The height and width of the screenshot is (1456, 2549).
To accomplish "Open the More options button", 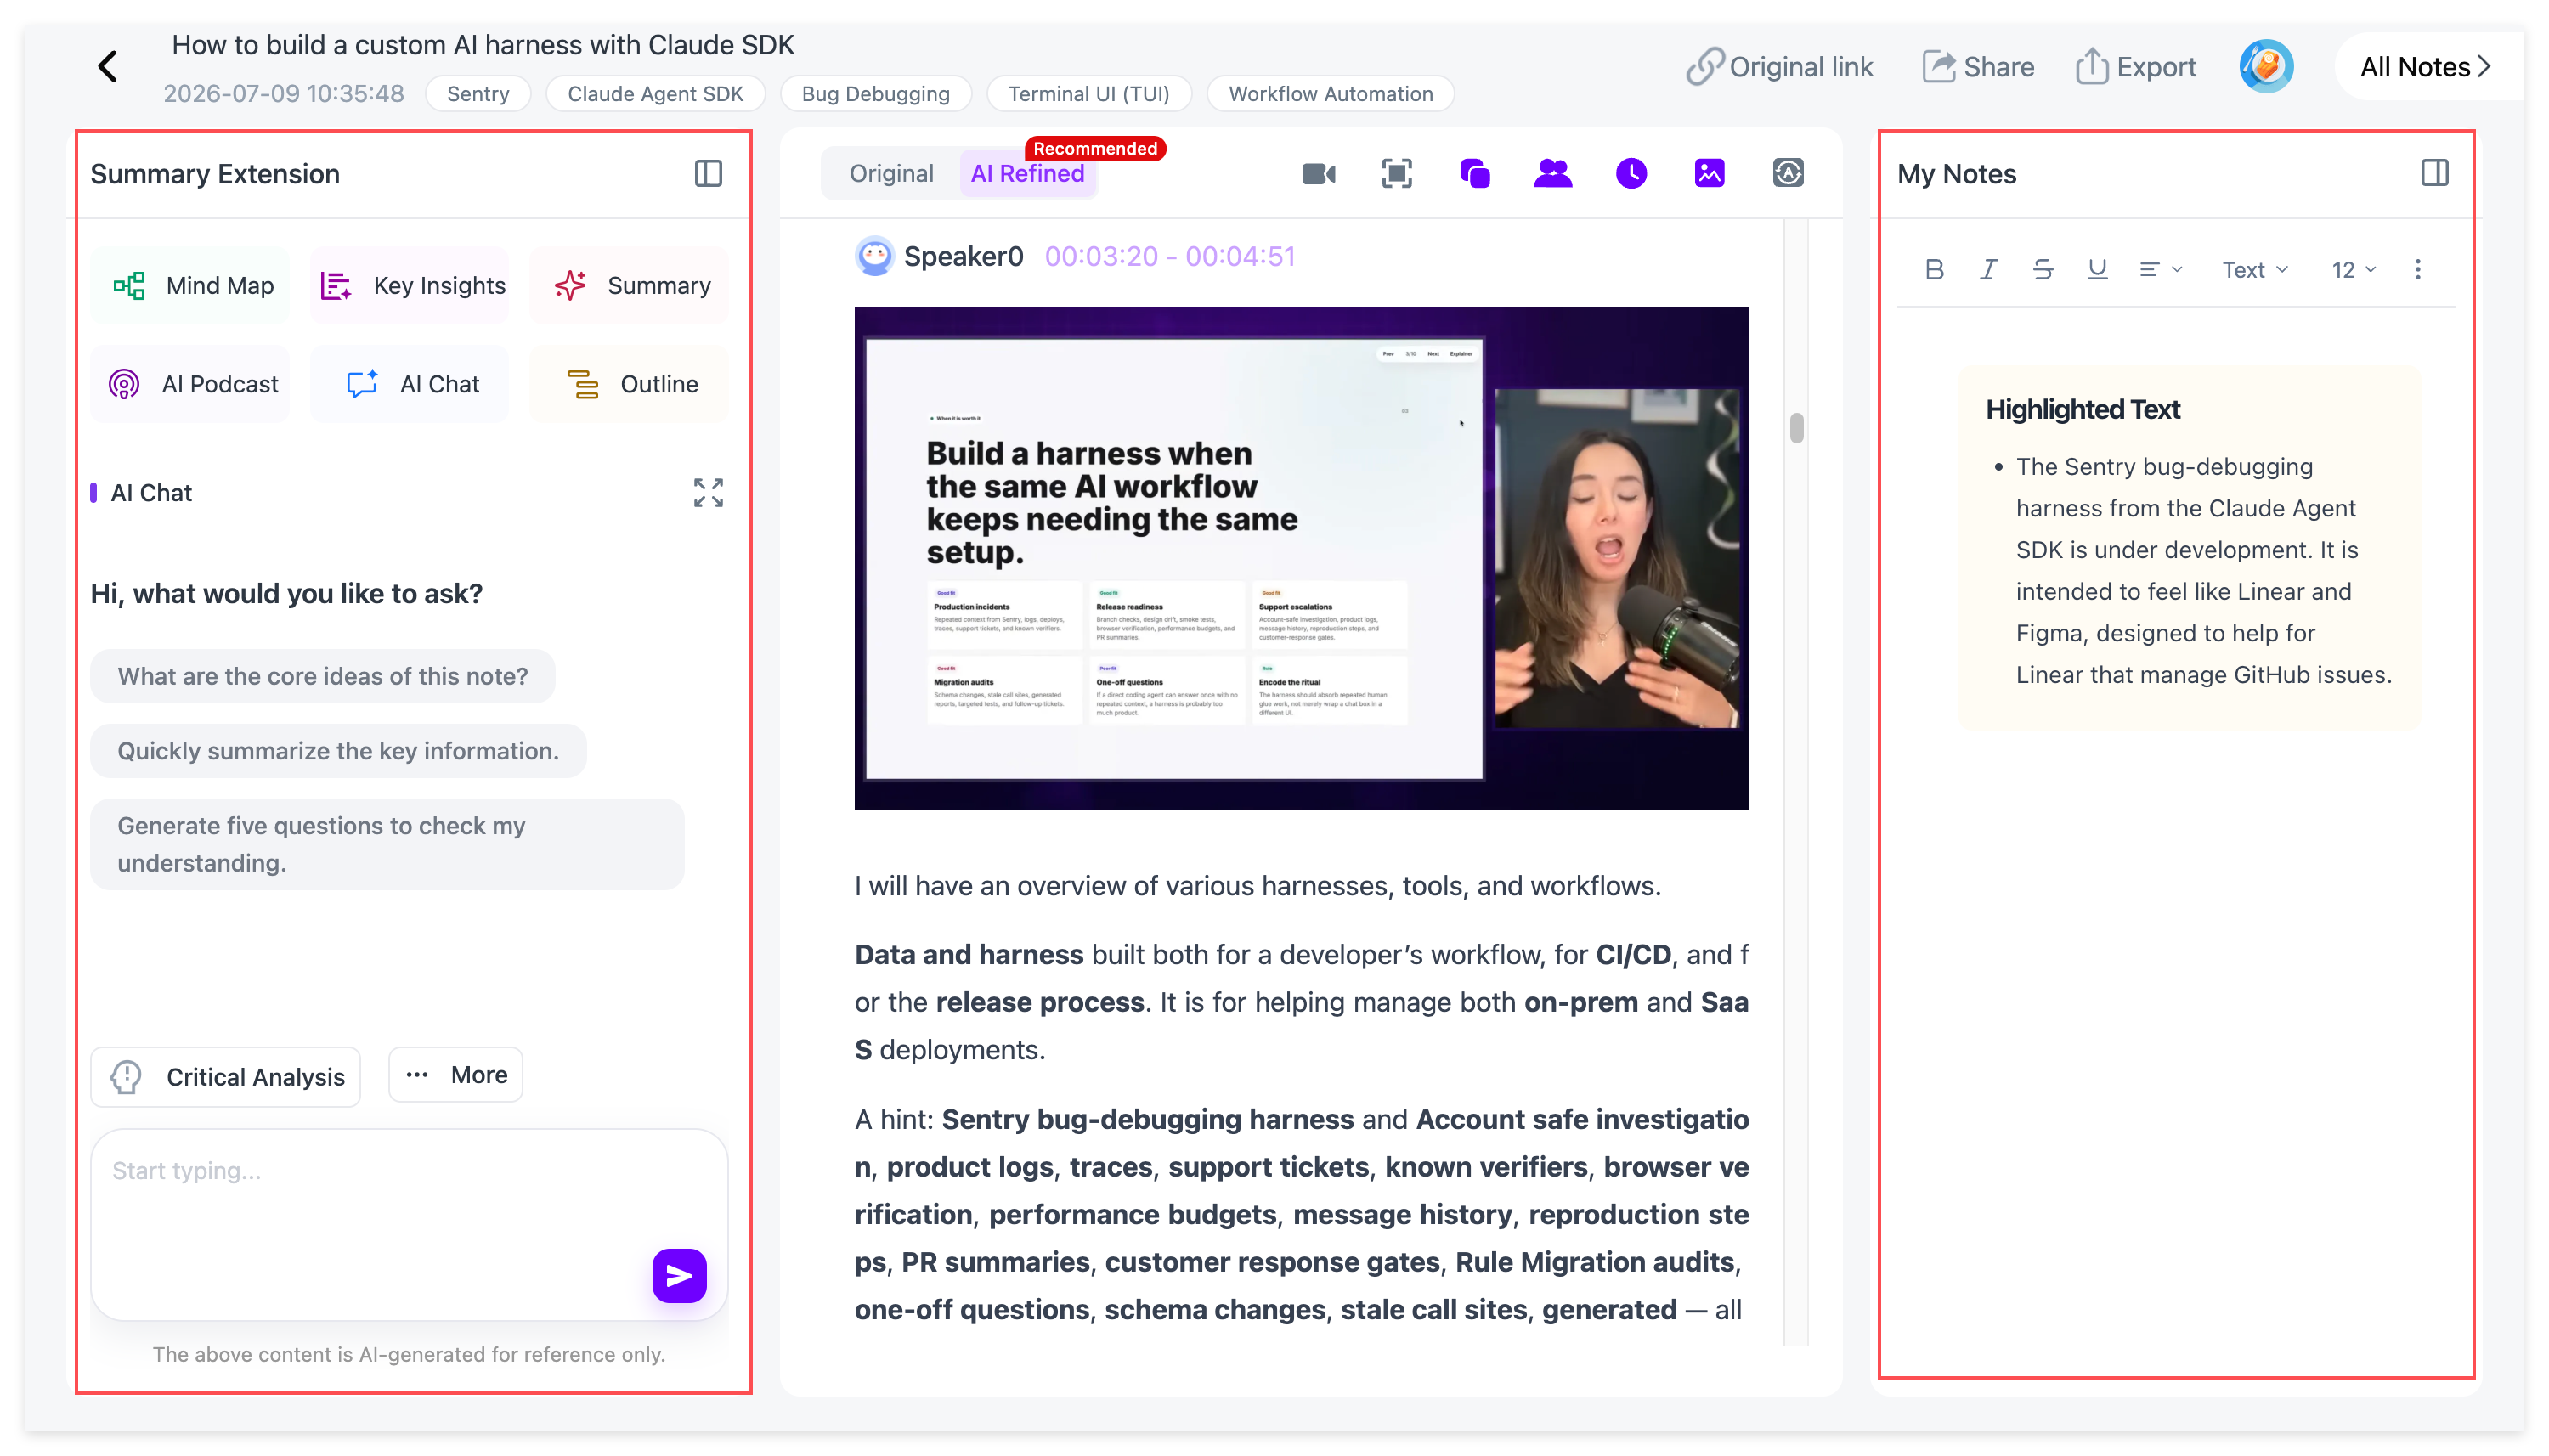I will 456,1075.
